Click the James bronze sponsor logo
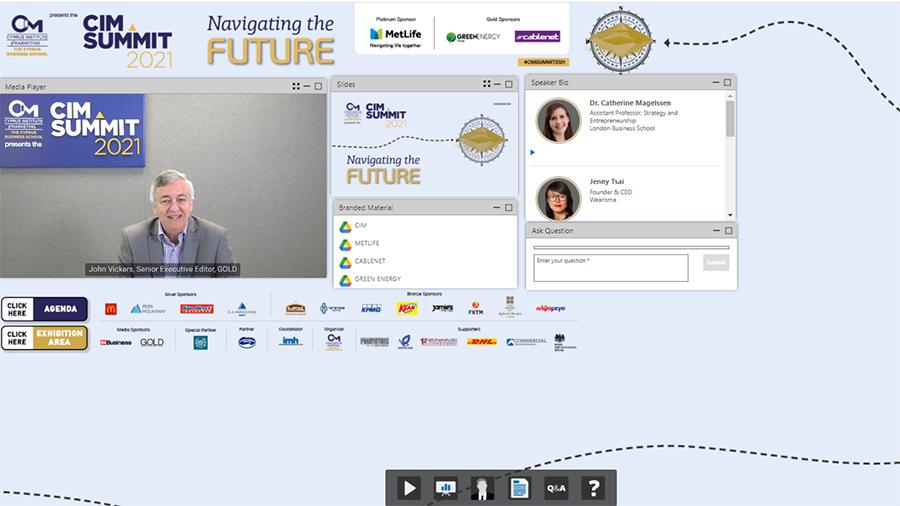Viewport: 900px width, 506px height. pos(443,308)
